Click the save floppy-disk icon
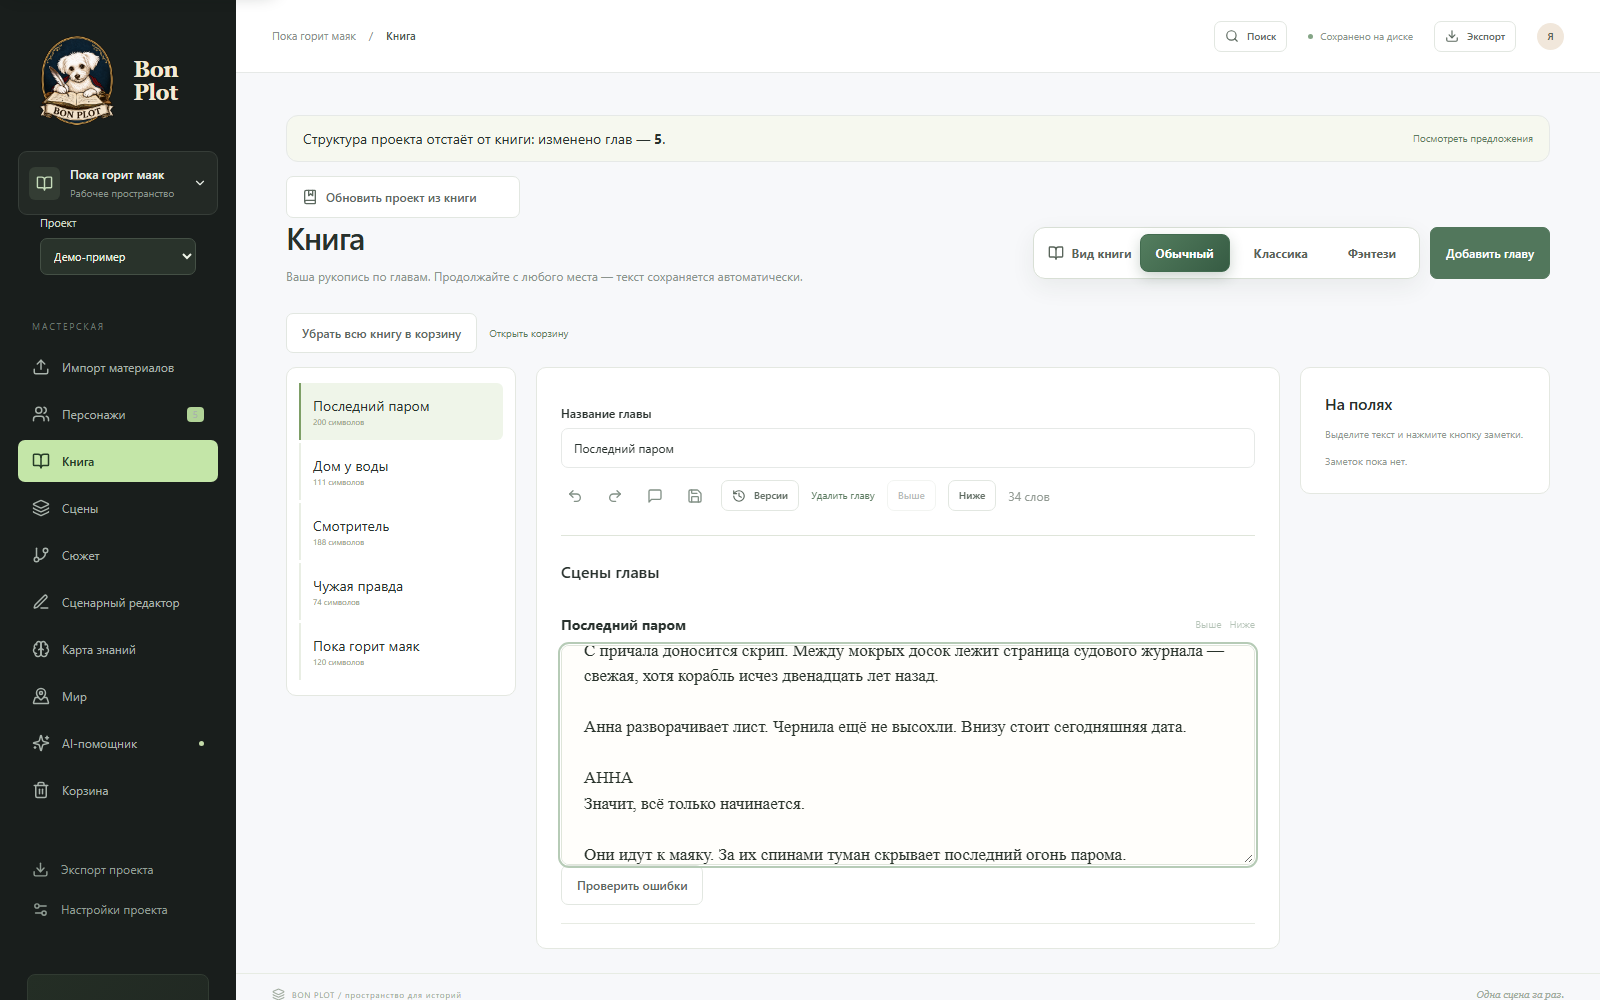The image size is (1600, 1000). (695, 496)
